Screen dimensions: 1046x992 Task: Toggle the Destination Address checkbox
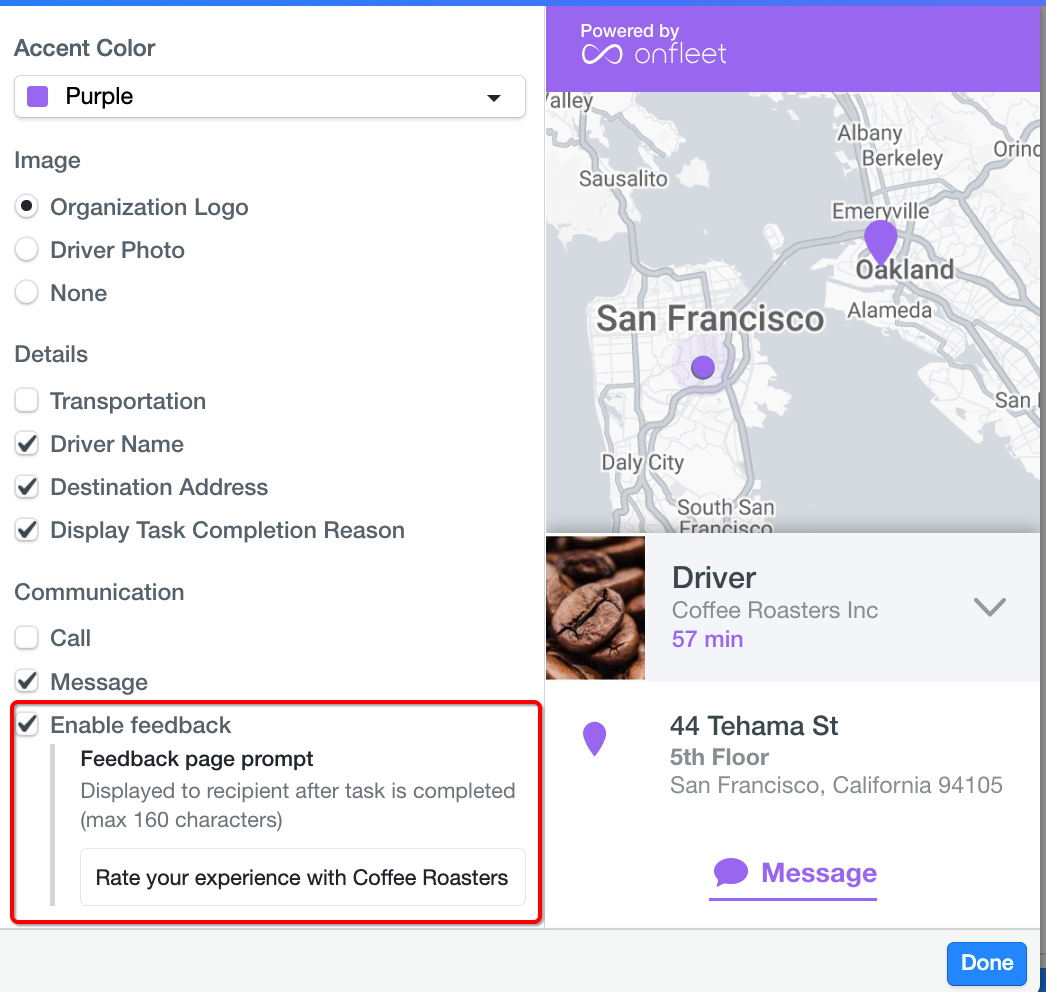pos(27,487)
